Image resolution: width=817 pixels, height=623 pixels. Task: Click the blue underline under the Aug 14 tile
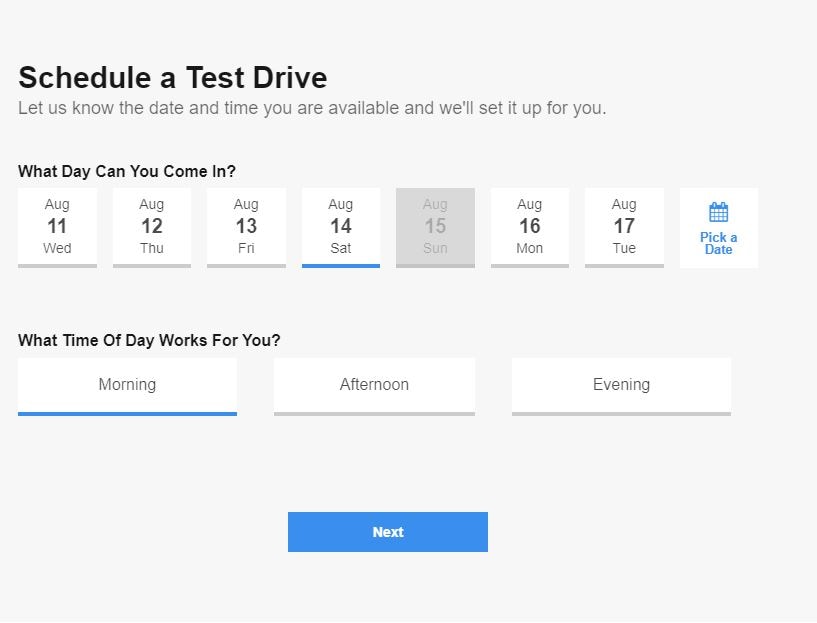pos(340,266)
